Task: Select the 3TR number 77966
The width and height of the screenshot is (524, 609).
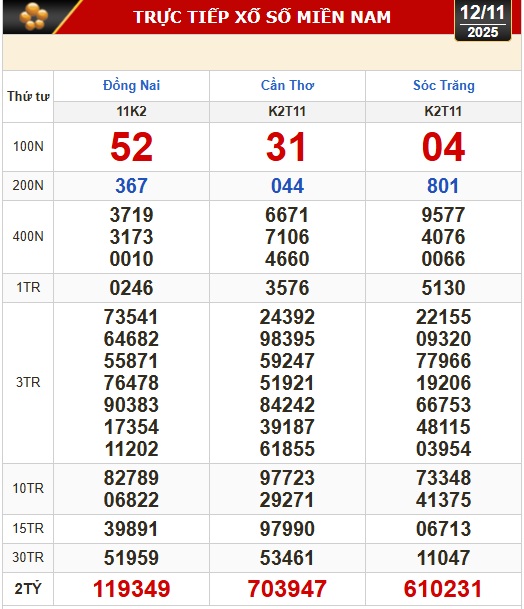Action: coord(443,361)
